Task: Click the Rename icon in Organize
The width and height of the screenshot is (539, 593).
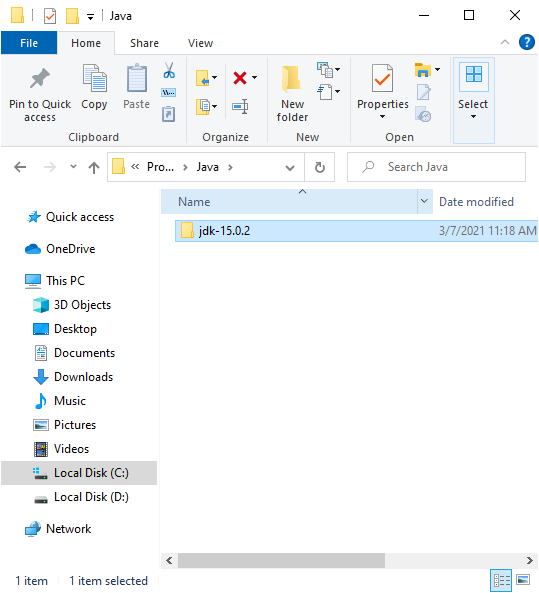Action: (240, 106)
